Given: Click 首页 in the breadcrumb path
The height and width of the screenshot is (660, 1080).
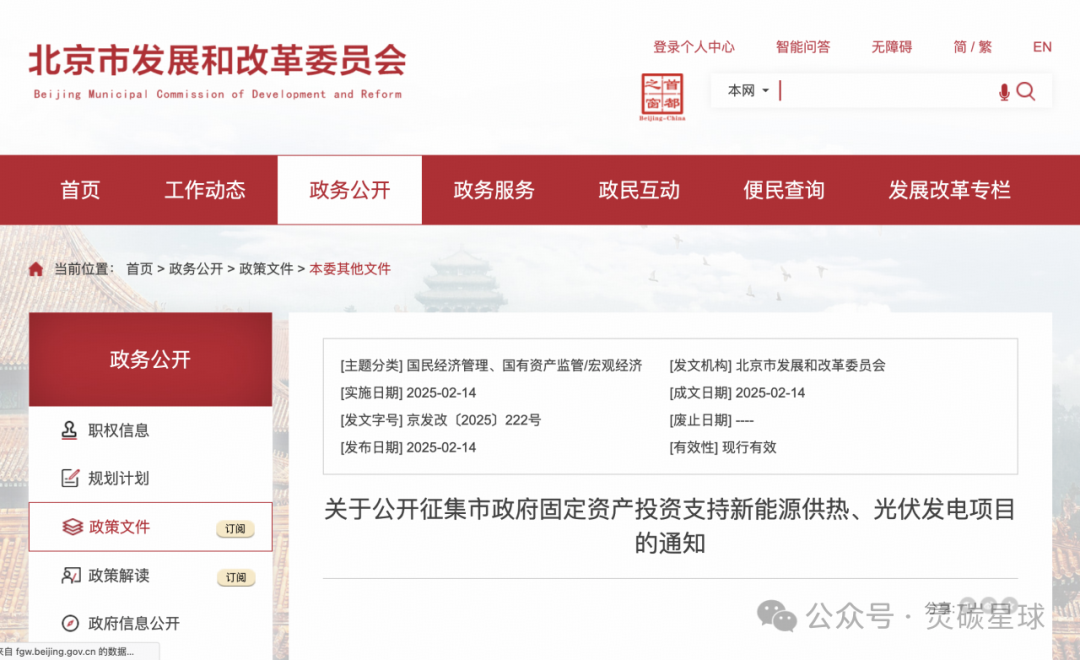Looking at the screenshot, I should click(139, 269).
